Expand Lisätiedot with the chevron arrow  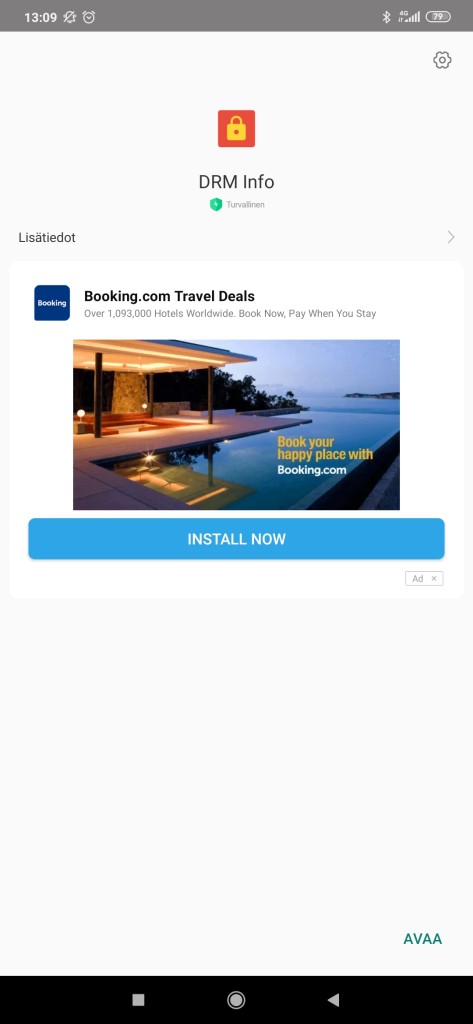tap(451, 237)
